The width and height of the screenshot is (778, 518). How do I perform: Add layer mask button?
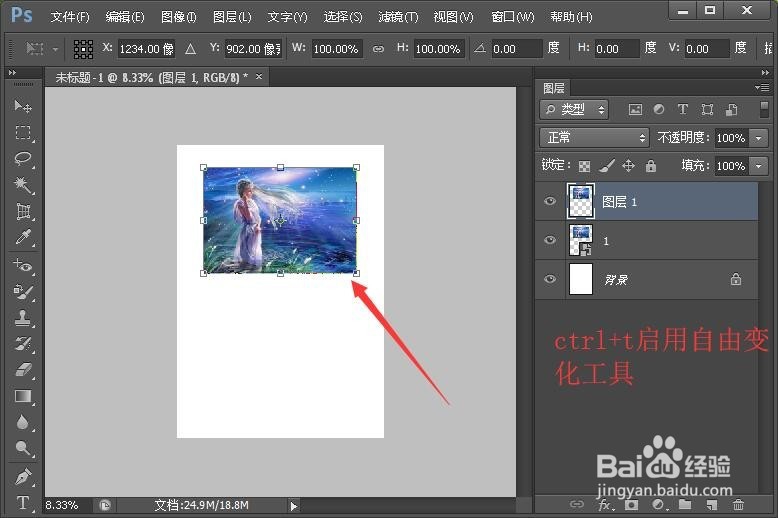coord(632,505)
